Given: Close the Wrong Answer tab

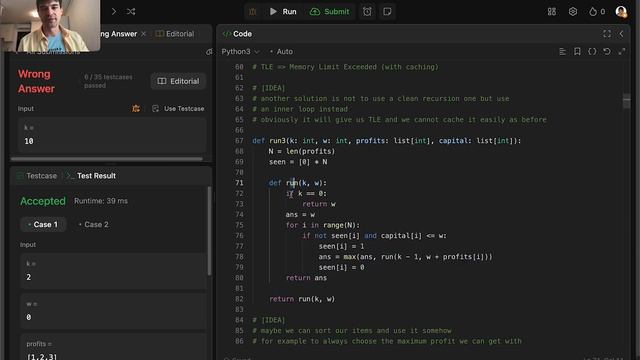Looking at the screenshot, I should tap(143, 34).
